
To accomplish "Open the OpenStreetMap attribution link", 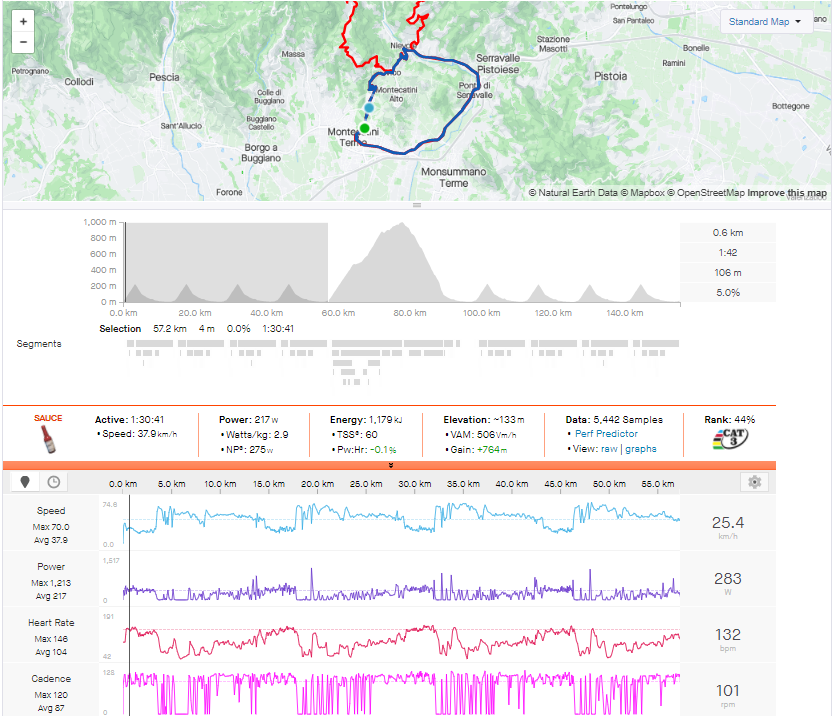I will click(x=707, y=193).
